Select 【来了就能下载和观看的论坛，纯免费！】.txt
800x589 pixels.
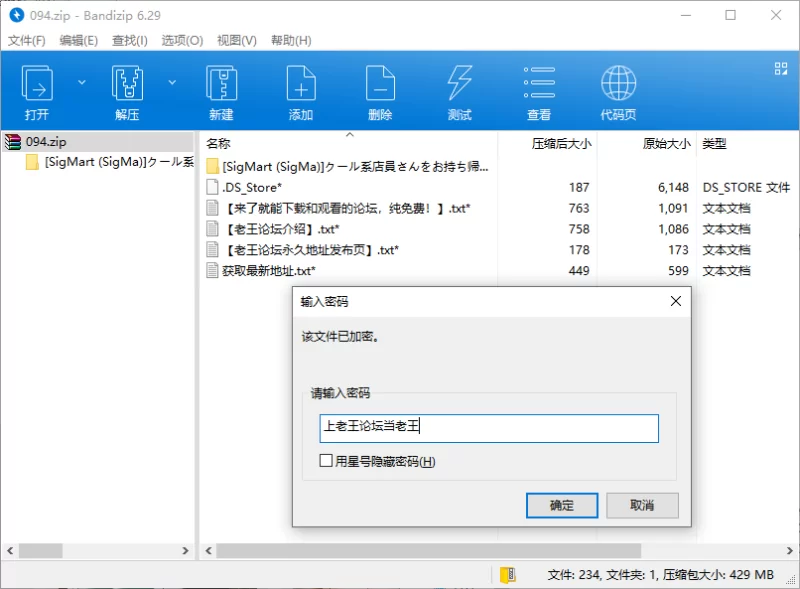tap(346, 208)
